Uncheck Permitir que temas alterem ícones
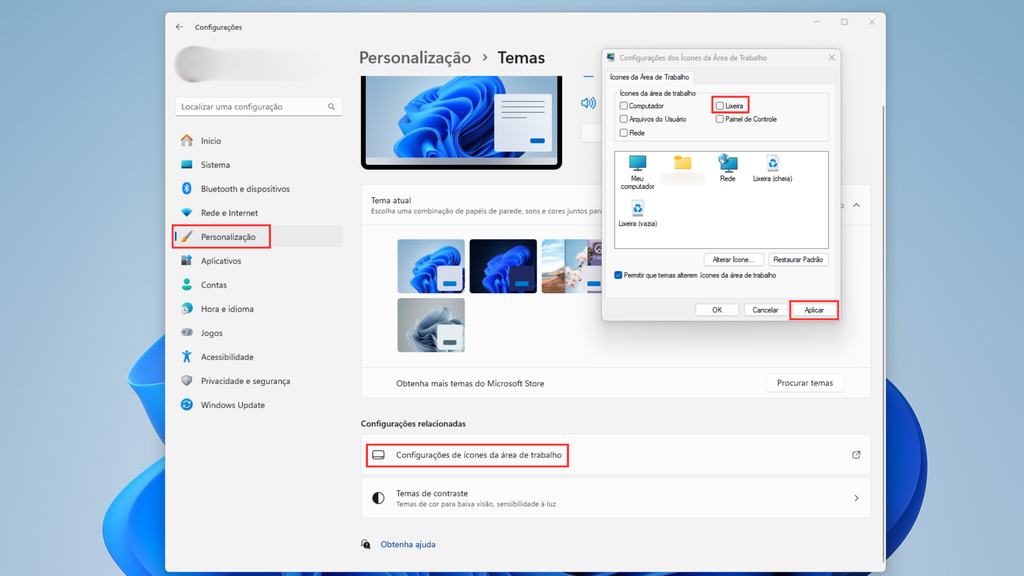 click(x=618, y=275)
